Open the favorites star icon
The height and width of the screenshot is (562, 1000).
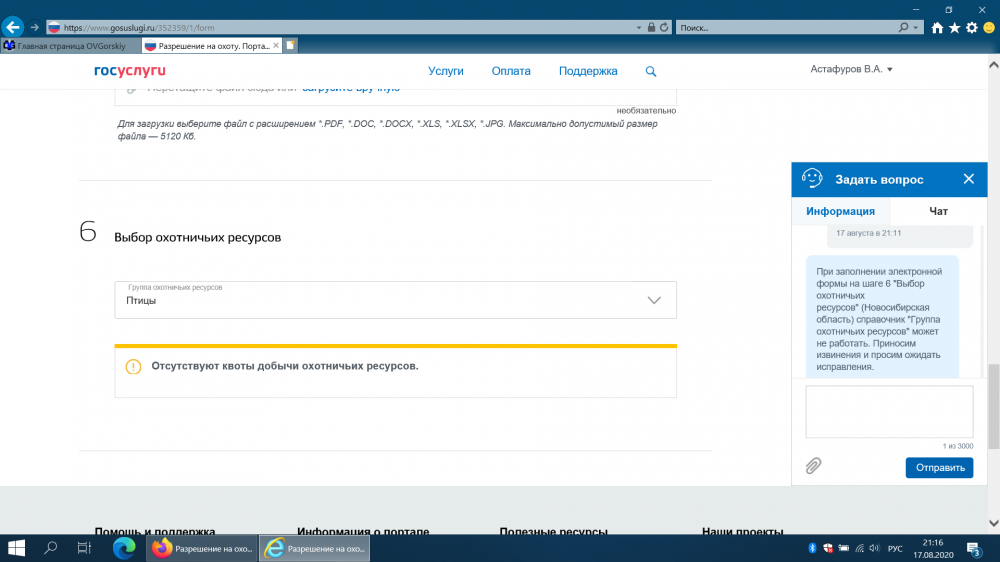[x=954, y=28]
